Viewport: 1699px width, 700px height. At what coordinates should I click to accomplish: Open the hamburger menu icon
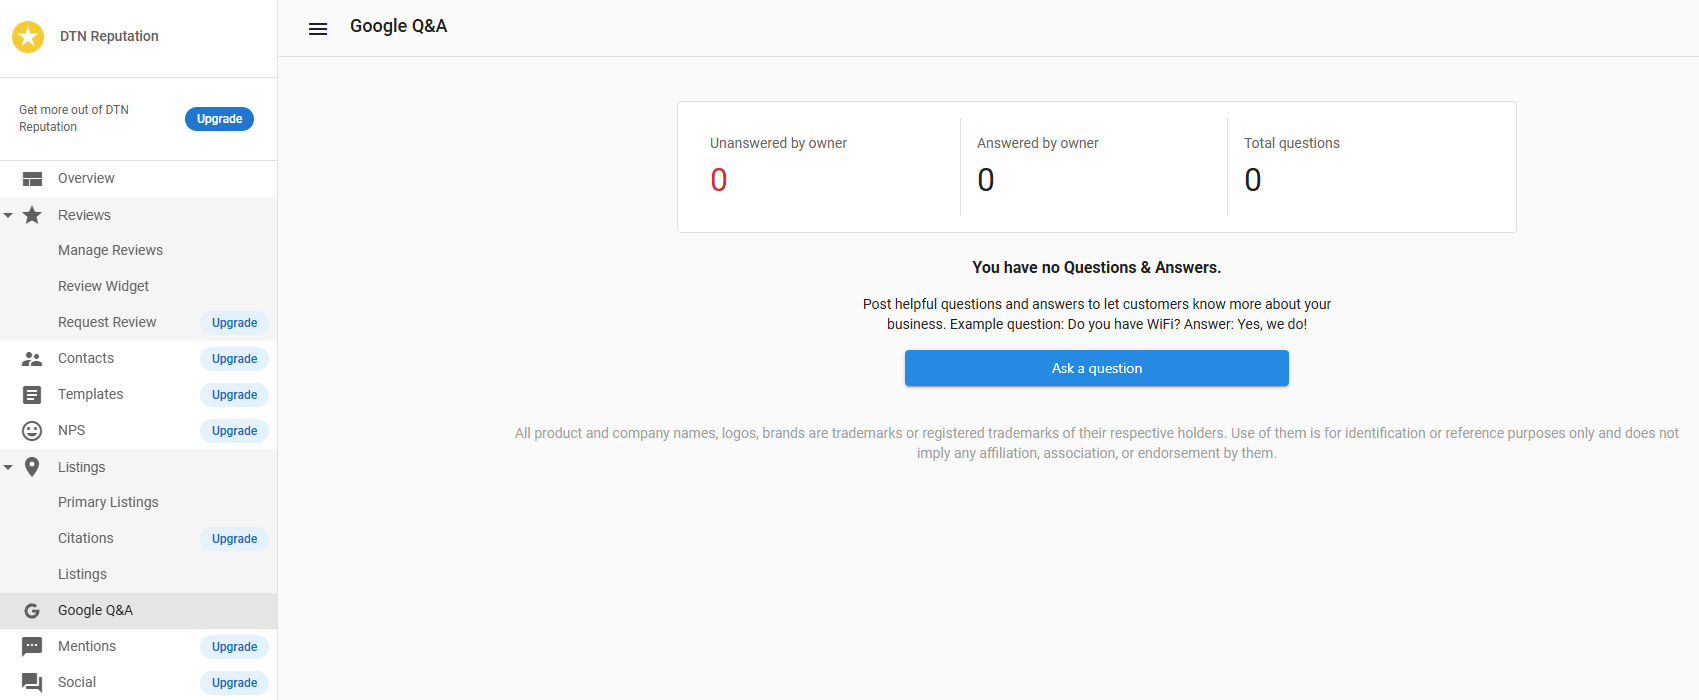coord(318,29)
